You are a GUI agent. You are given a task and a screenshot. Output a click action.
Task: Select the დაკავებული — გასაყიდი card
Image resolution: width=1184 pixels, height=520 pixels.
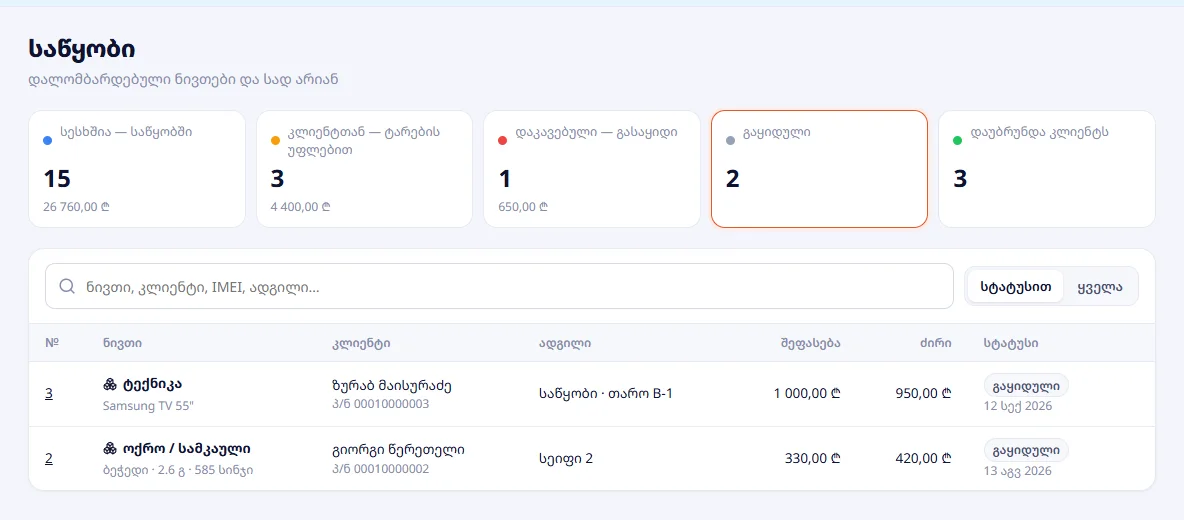pos(592,169)
